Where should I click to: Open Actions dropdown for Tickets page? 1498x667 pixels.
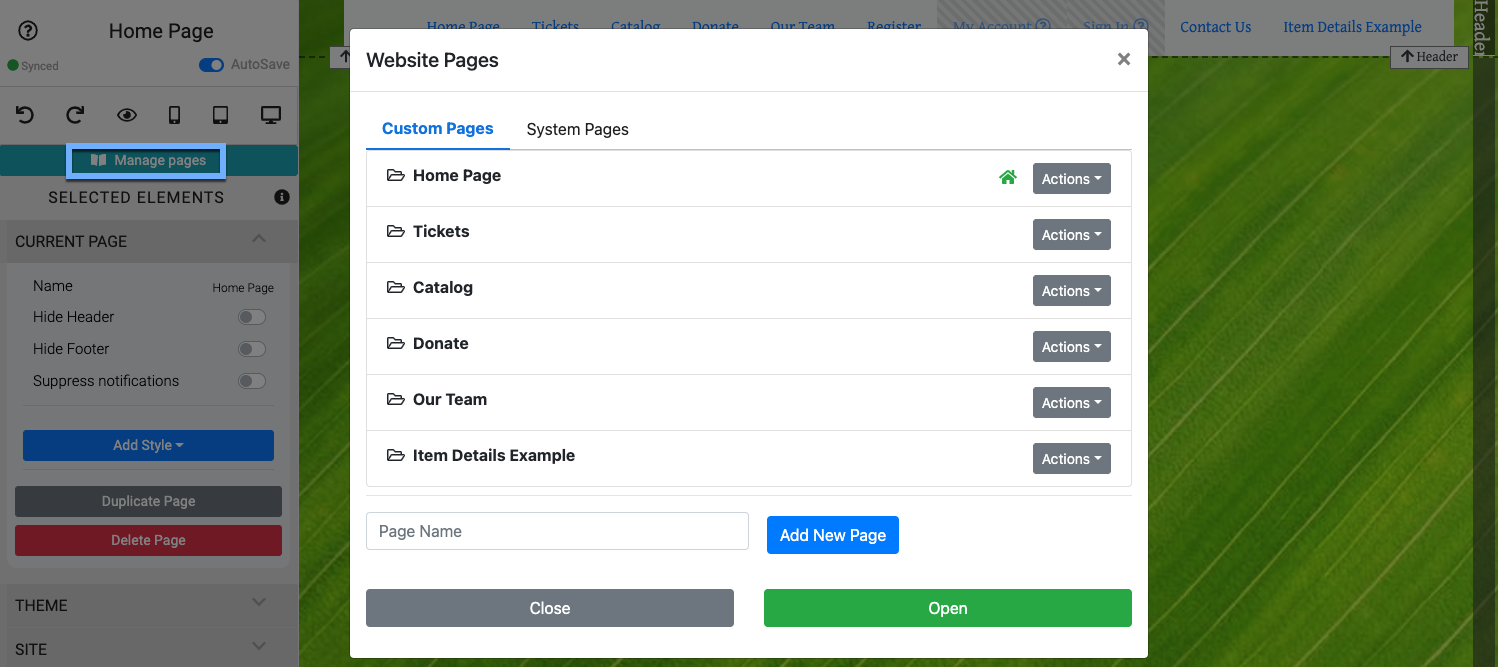pyautogui.click(x=1071, y=235)
